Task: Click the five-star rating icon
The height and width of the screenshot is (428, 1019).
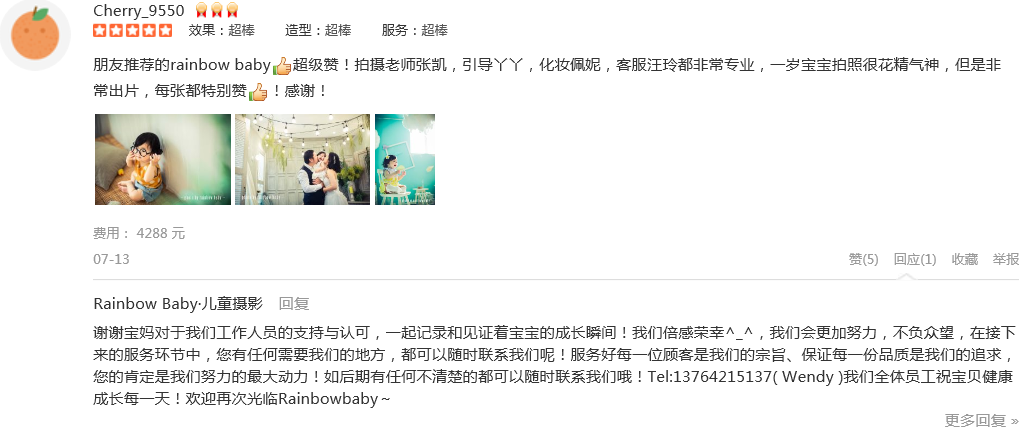Action: (133, 30)
